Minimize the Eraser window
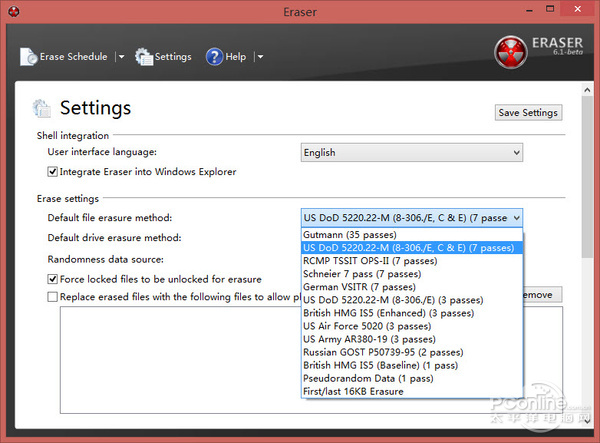600x443 pixels. coord(530,10)
